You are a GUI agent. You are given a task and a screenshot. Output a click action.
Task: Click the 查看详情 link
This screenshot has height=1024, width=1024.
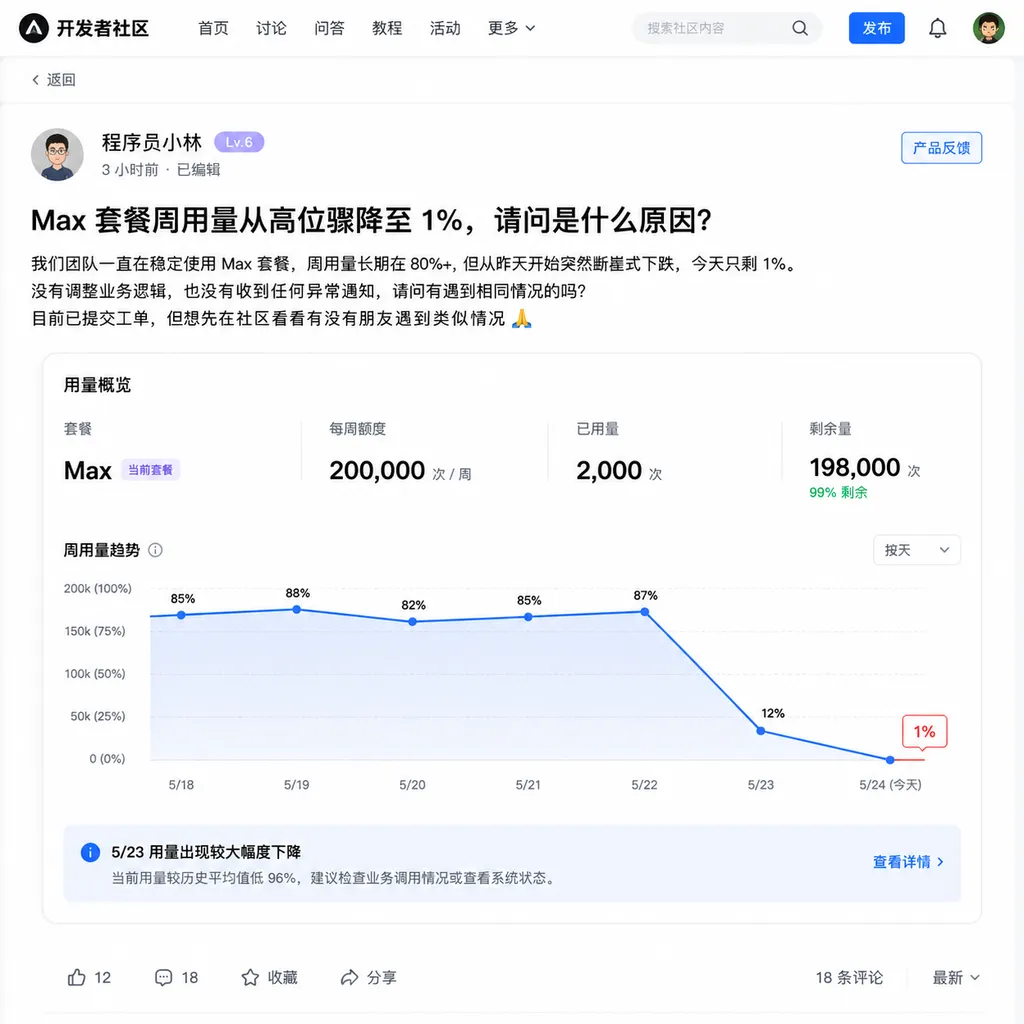pos(908,861)
